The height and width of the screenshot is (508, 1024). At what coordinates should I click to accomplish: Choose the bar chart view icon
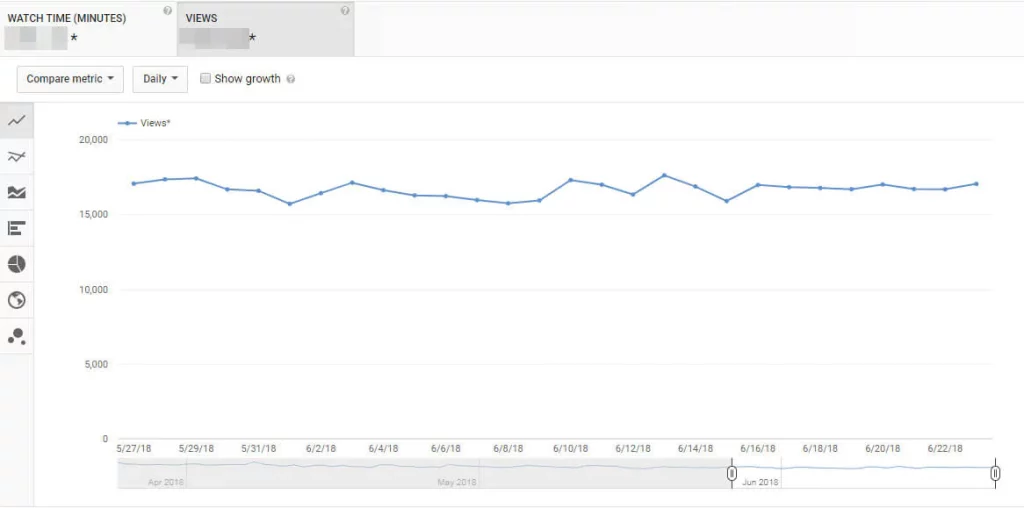coord(16,228)
